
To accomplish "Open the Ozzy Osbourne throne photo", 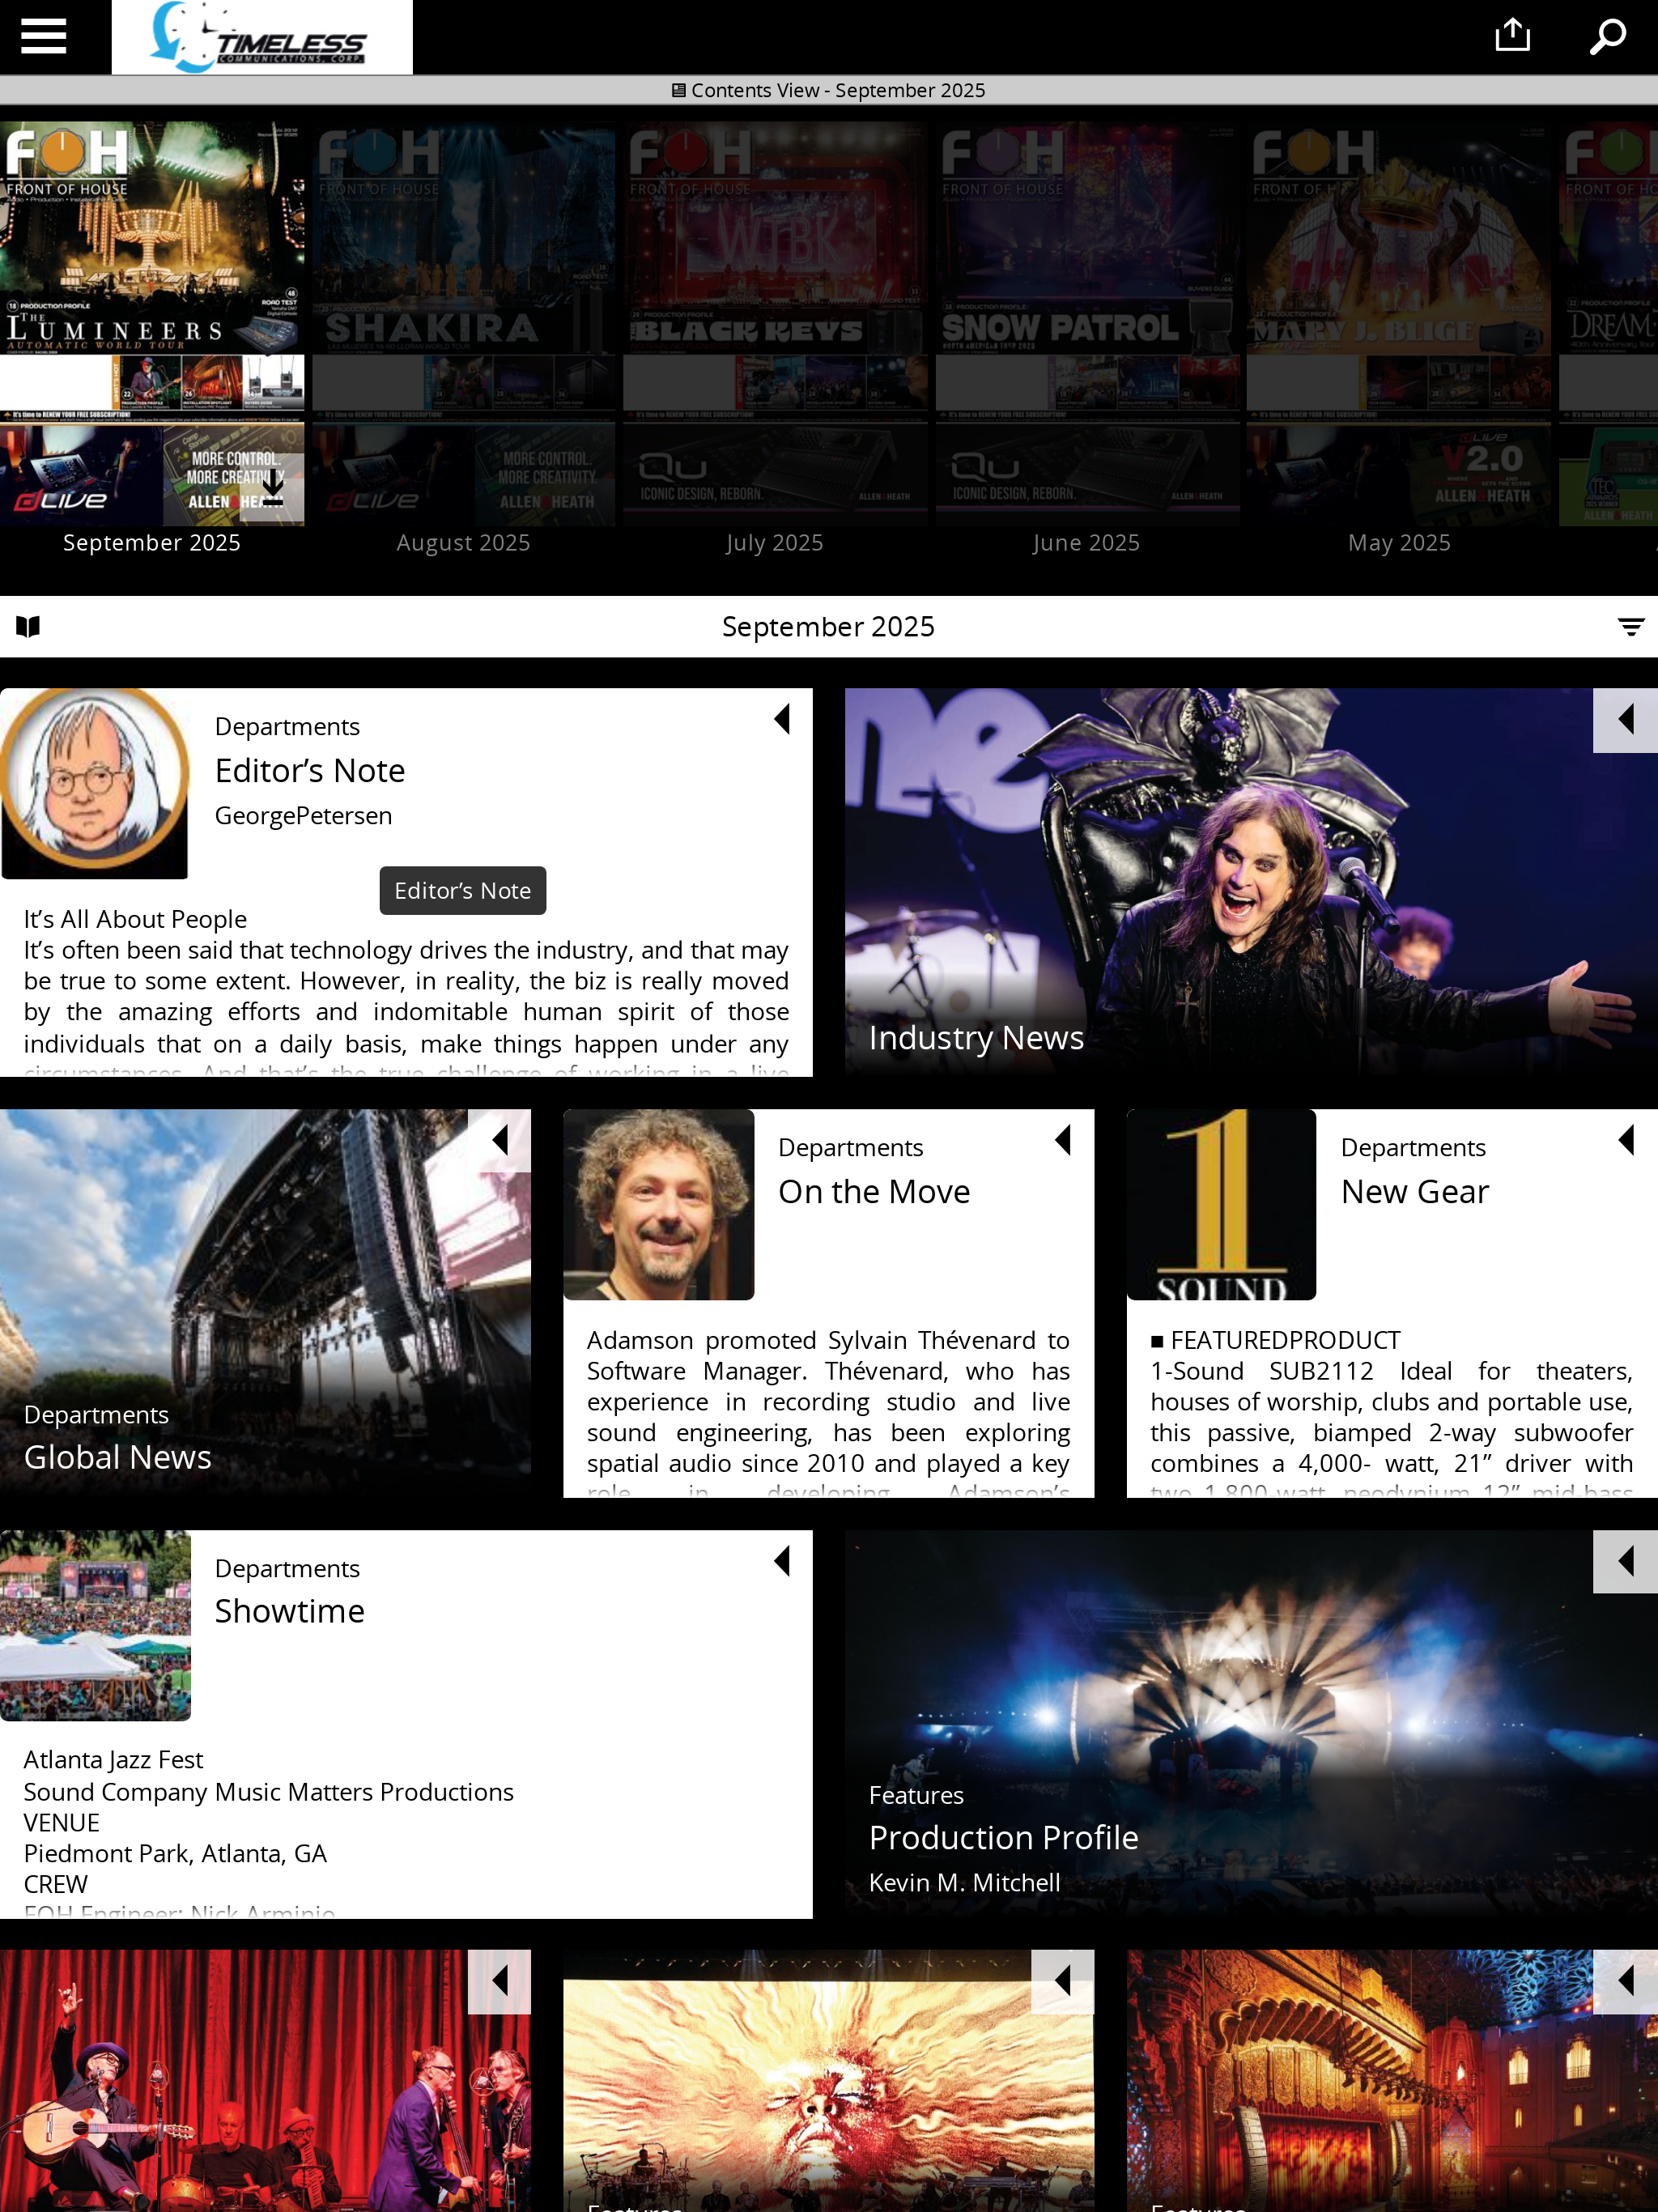I will click(x=1251, y=882).
